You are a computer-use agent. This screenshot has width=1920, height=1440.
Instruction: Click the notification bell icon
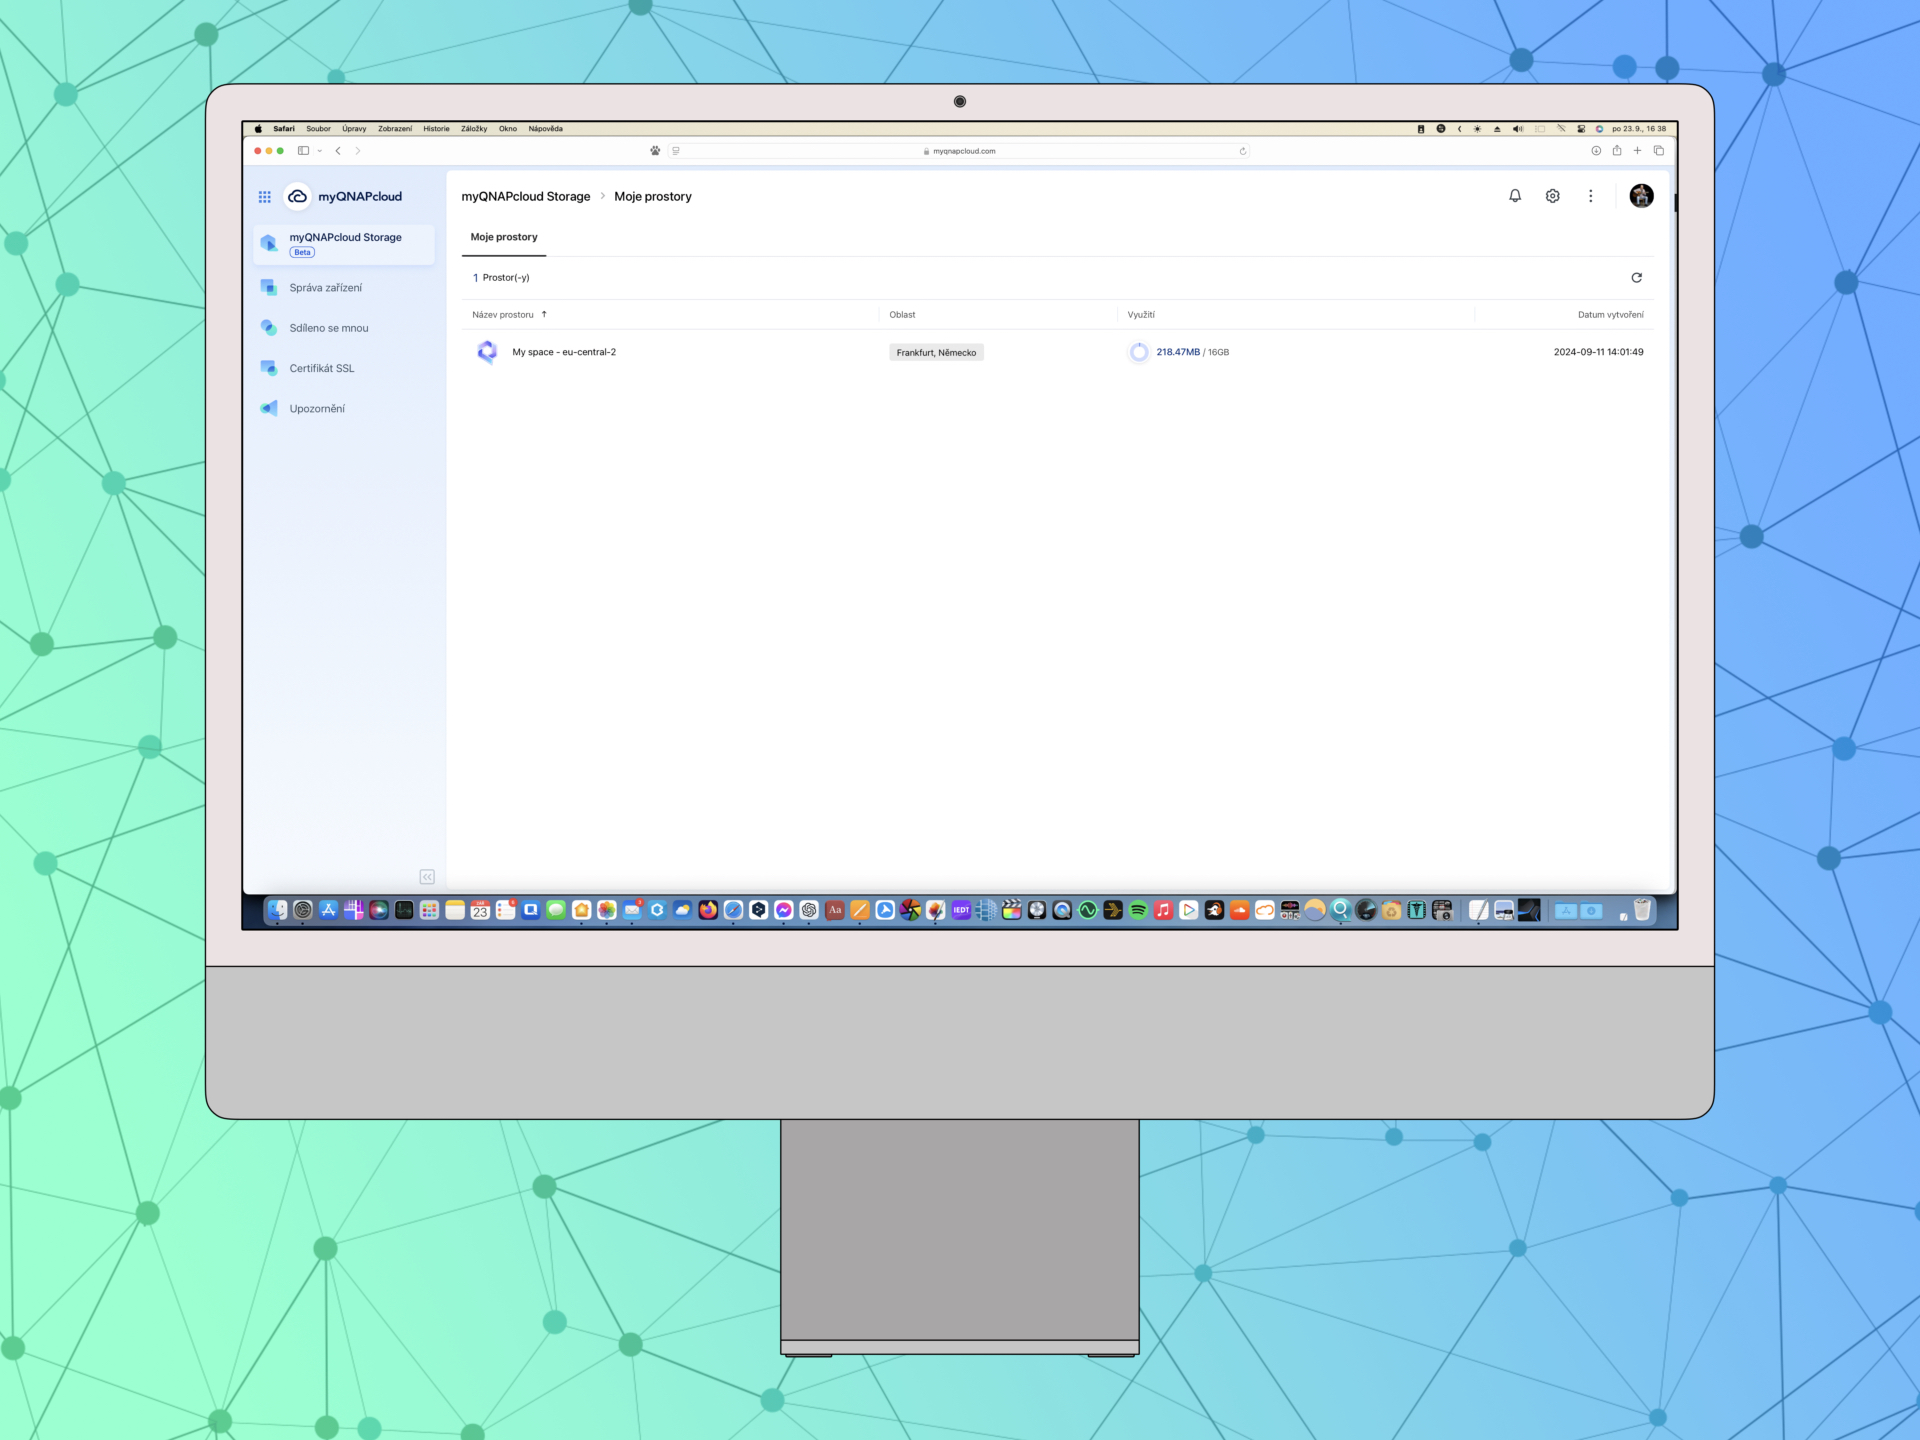[x=1515, y=196]
